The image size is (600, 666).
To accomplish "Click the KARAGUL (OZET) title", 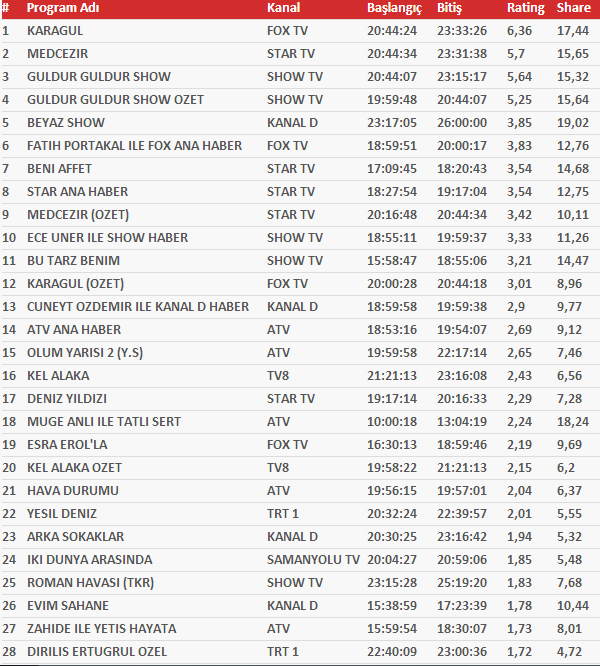I will click(76, 283).
